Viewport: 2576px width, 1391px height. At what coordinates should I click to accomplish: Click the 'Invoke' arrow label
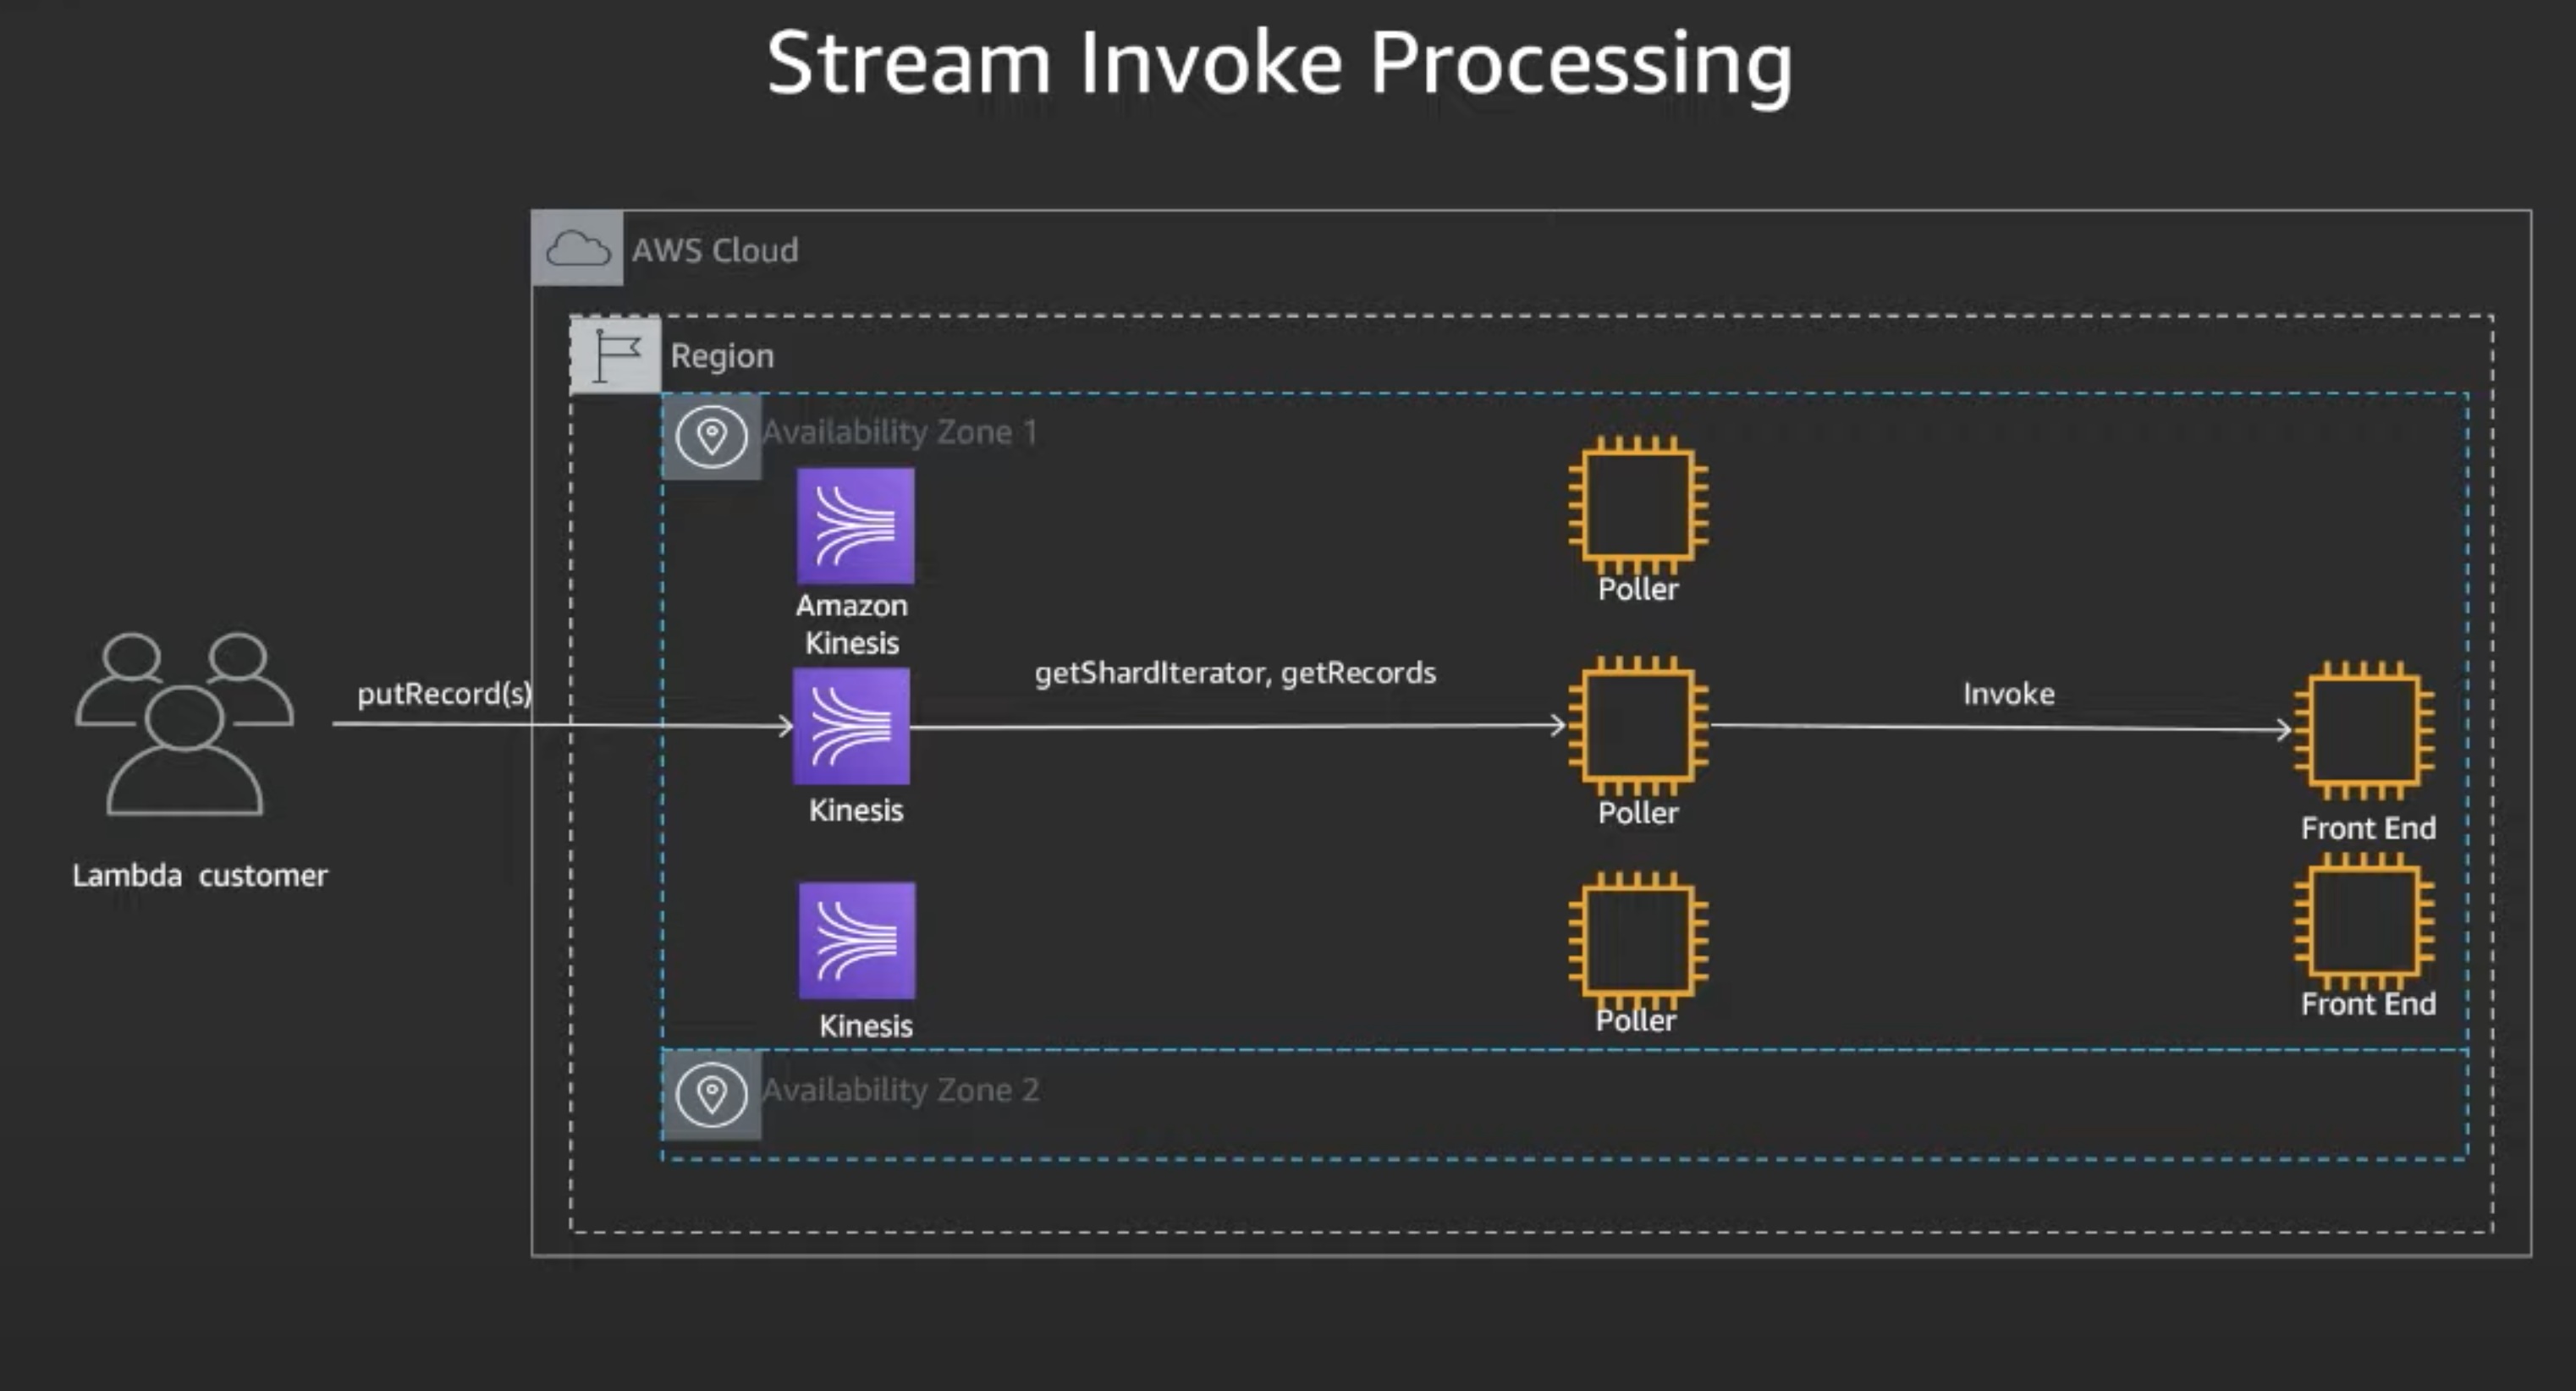[2009, 694]
